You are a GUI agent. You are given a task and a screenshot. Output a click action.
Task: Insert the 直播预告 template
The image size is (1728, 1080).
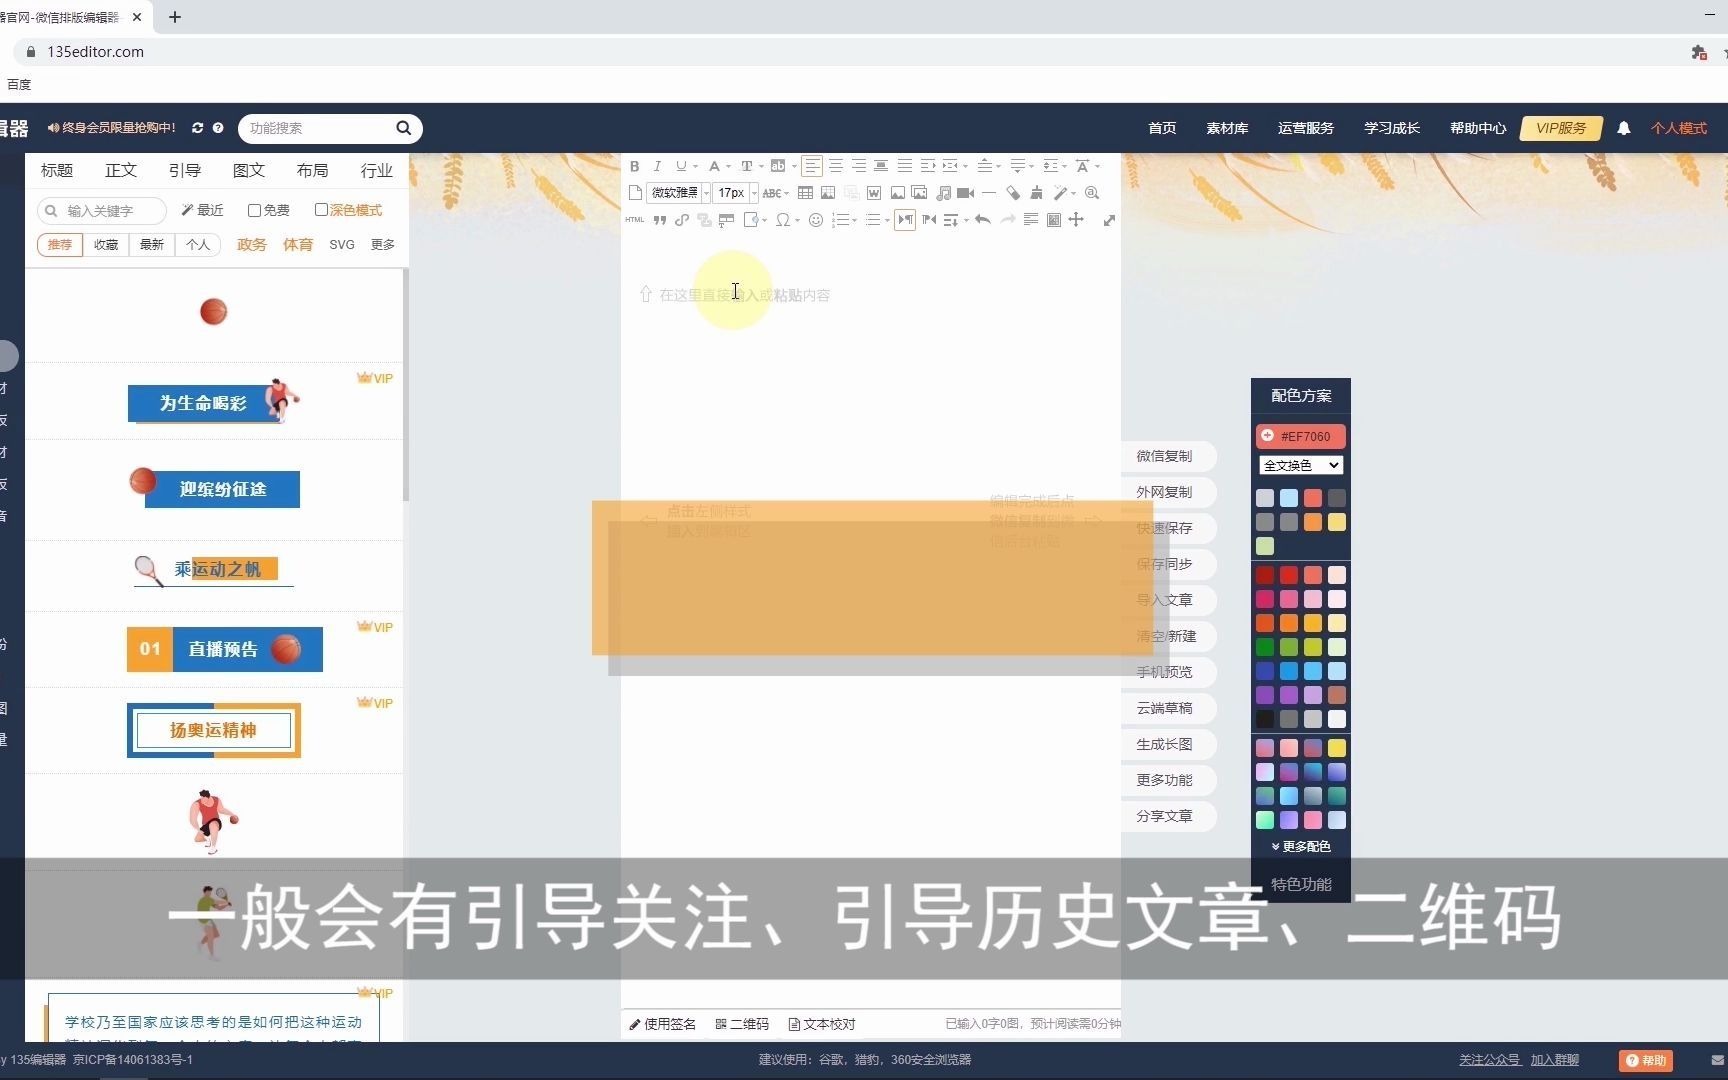tap(225, 649)
